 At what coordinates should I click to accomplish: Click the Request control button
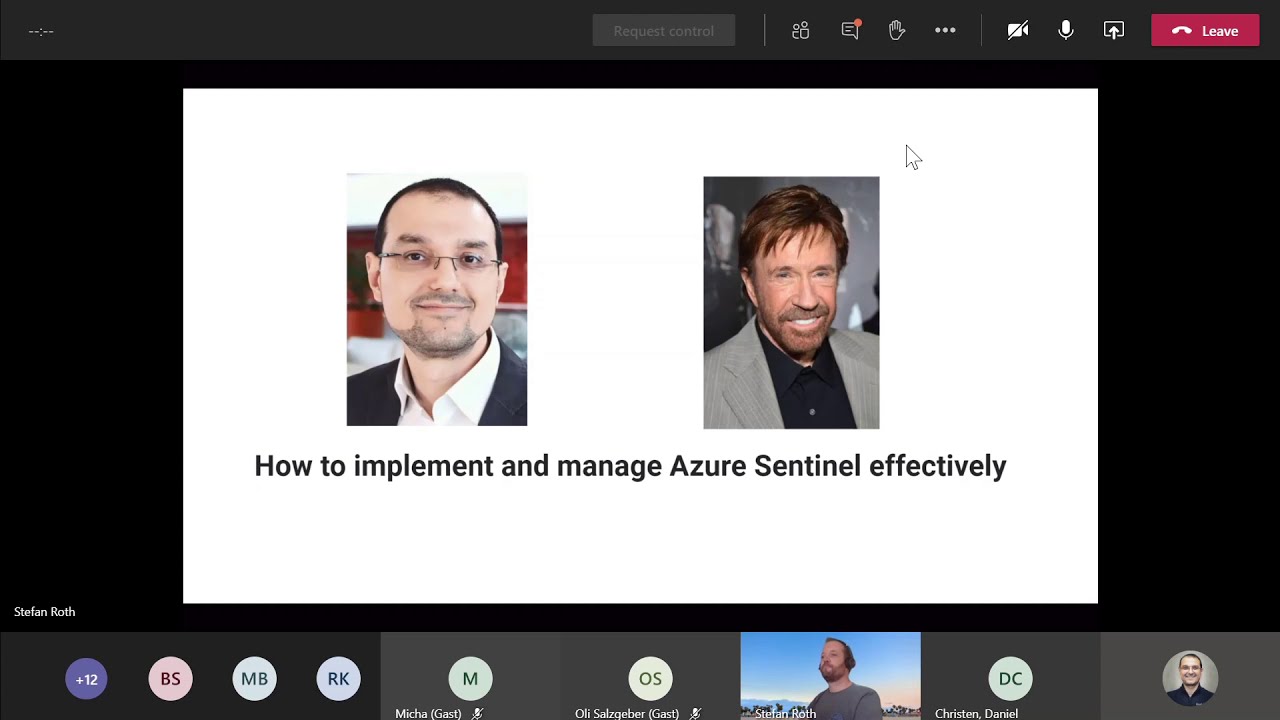click(664, 31)
